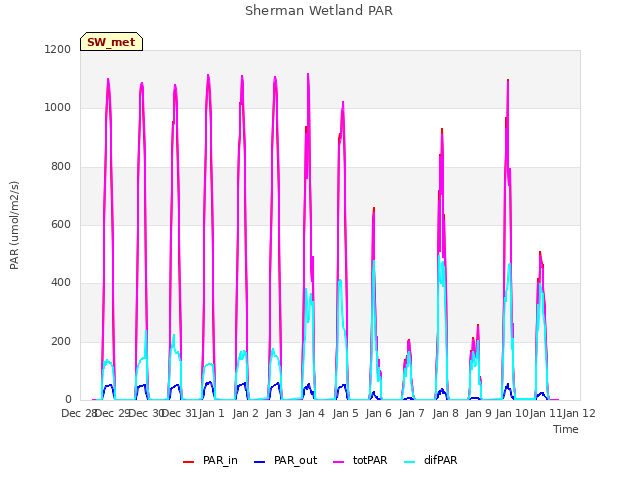Viewport: 640px width, 480px height.
Task: Click the Jan 5 x-axis tick label
Action: coord(346,413)
